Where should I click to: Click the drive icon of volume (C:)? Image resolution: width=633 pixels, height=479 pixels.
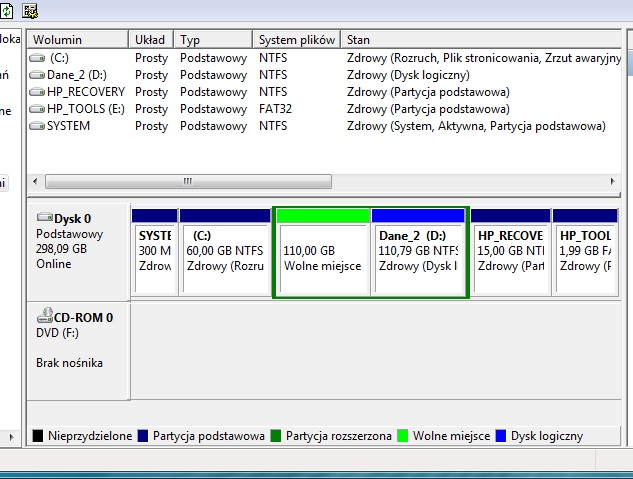[x=37, y=58]
